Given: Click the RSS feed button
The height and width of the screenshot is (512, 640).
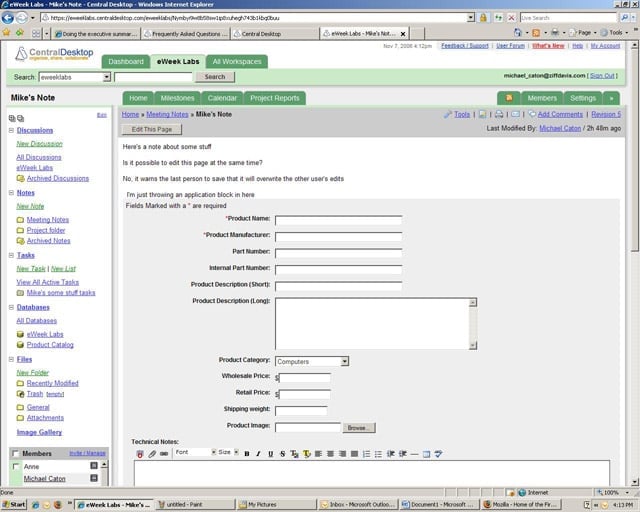Looking at the screenshot, I should pyautogui.click(x=509, y=98).
